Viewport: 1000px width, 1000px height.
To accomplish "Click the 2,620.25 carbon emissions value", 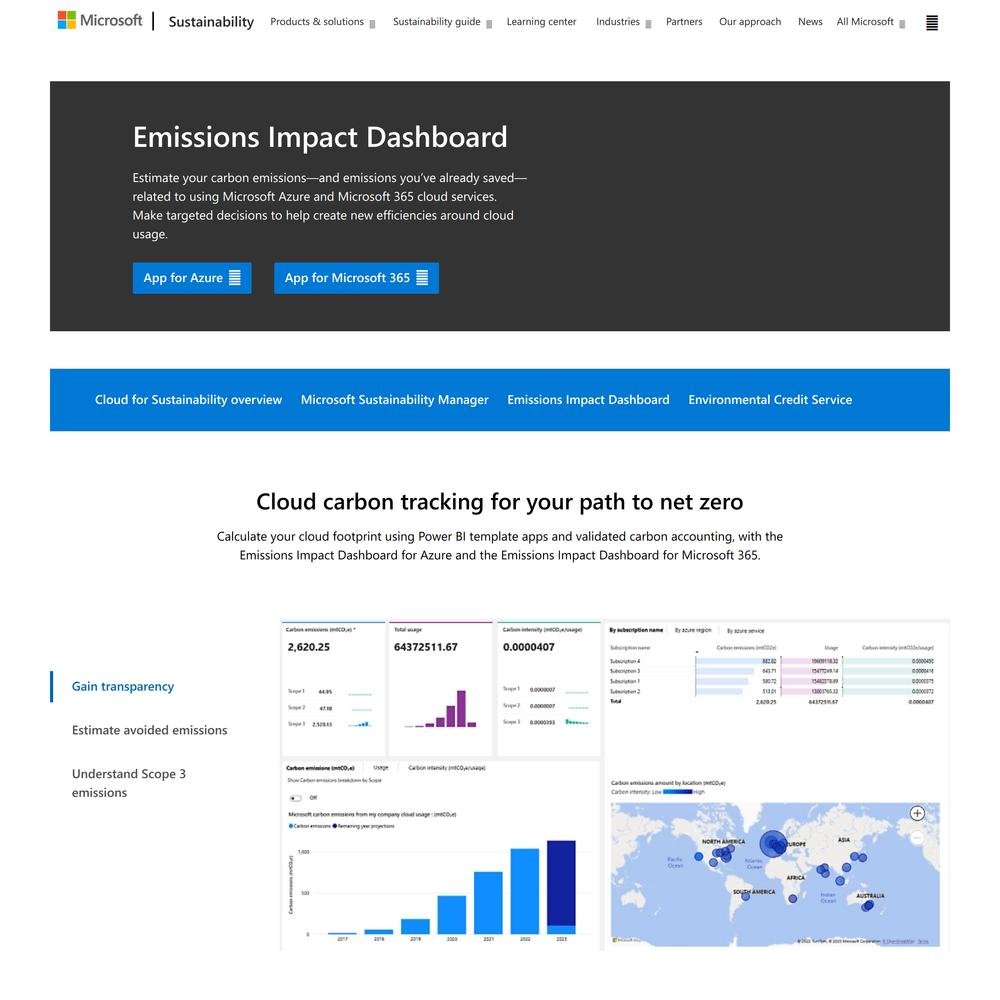I will click(x=309, y=647).
